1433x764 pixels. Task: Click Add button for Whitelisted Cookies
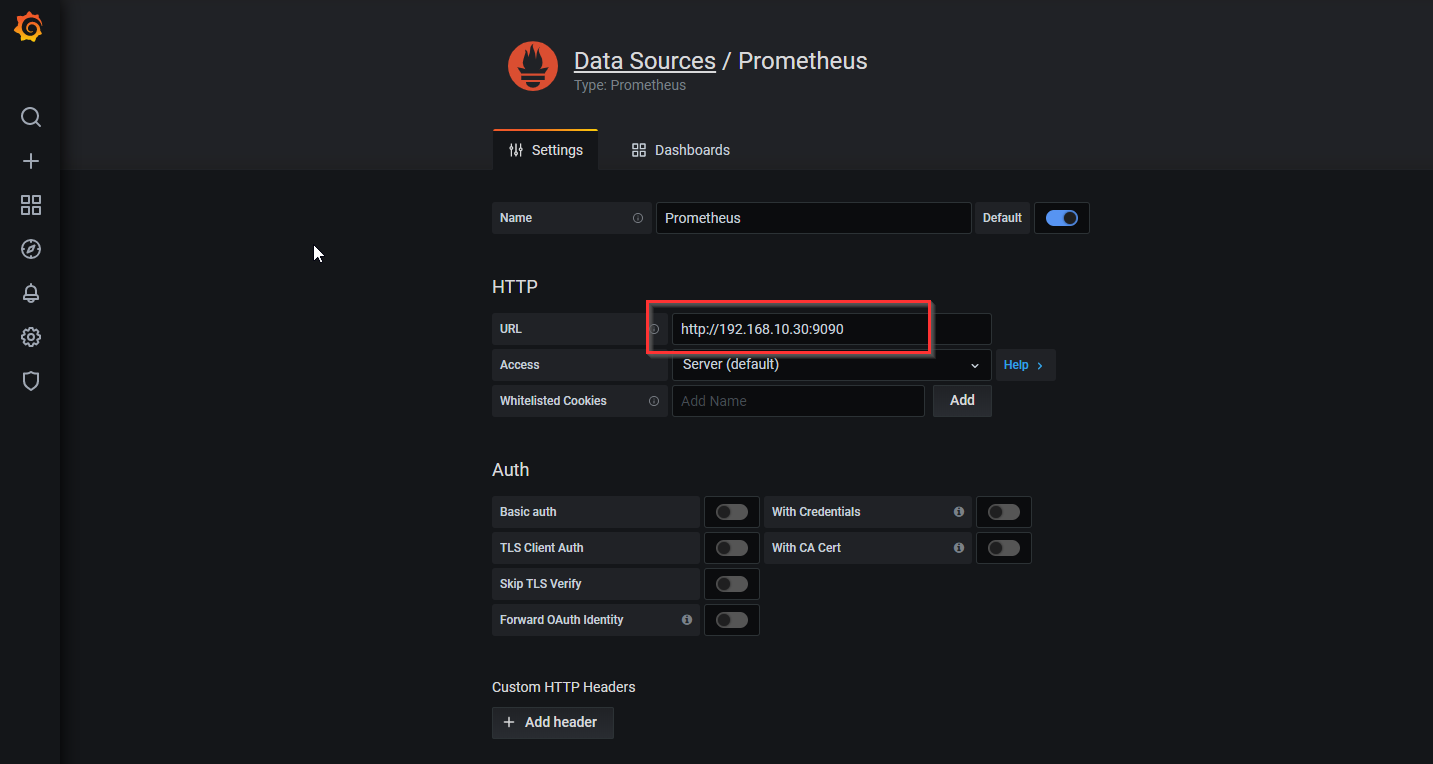click(962, 401)
